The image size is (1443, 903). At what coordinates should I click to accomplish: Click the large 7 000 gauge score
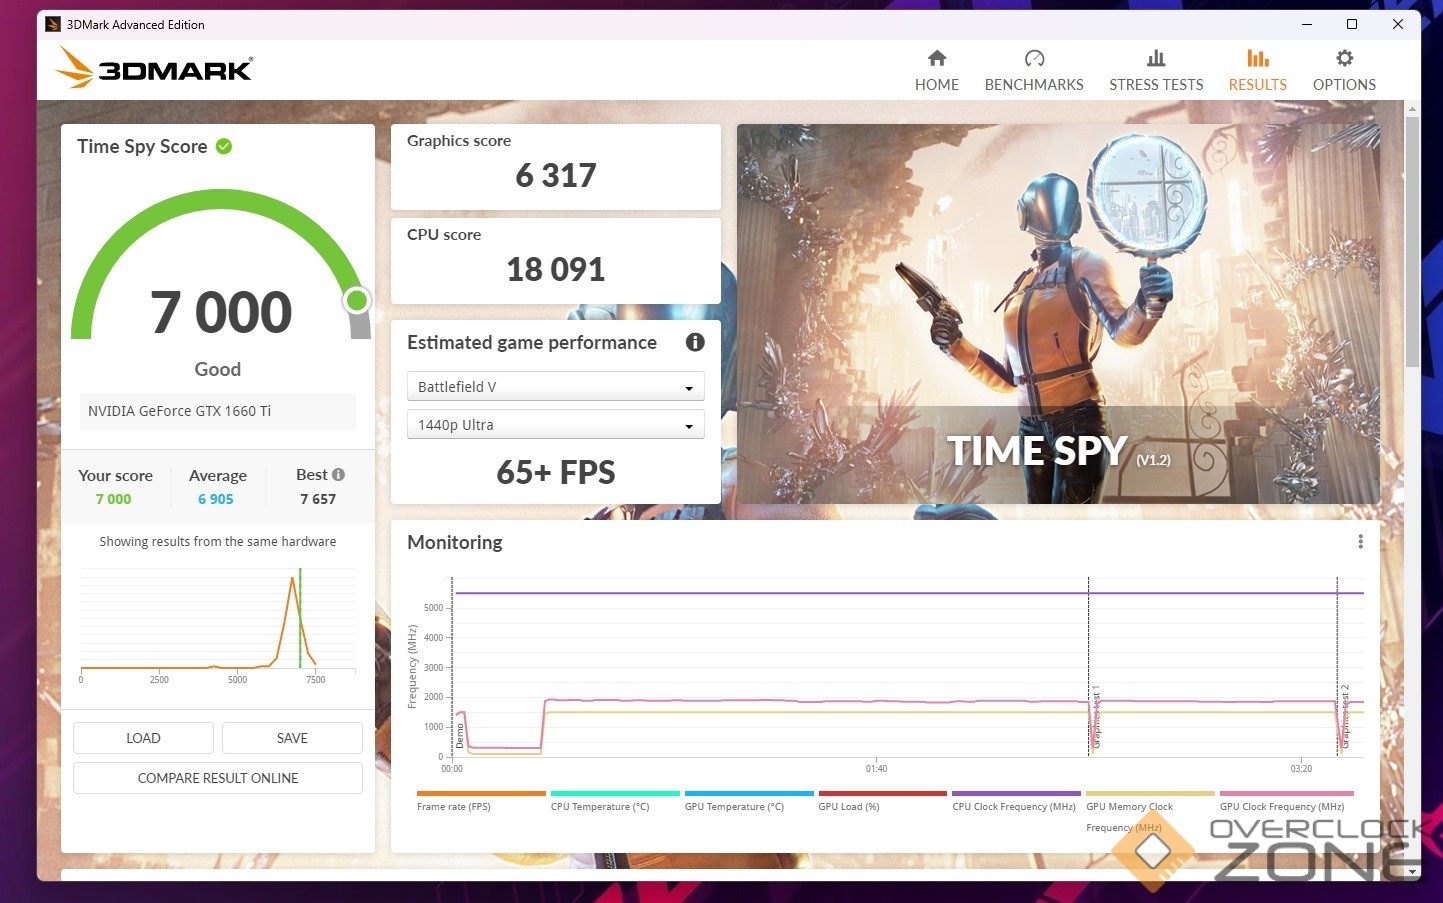click(221, 312)
